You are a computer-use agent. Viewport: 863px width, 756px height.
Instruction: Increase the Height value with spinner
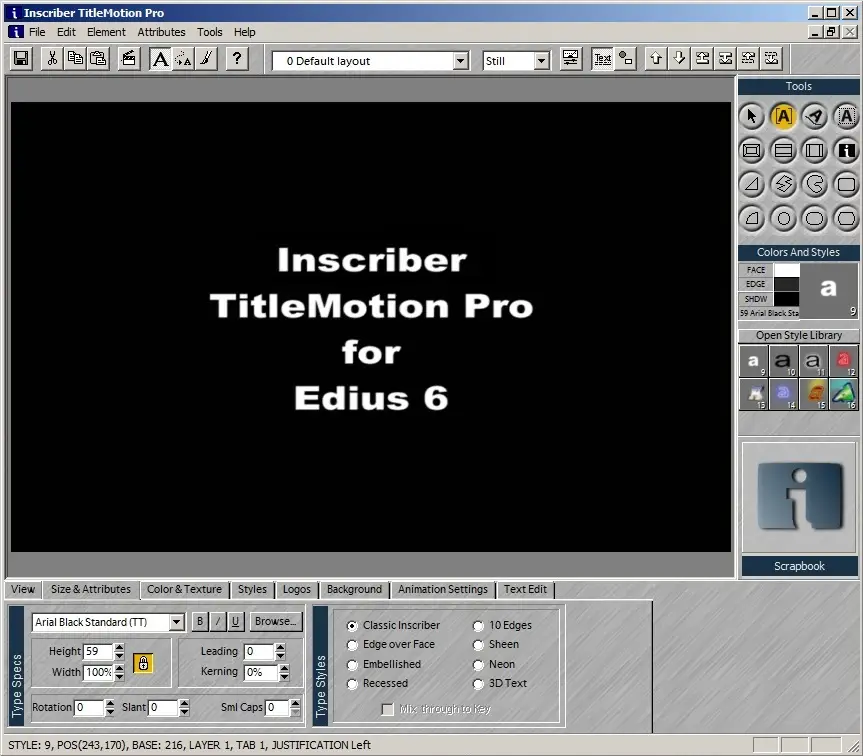tap(119, 648)
